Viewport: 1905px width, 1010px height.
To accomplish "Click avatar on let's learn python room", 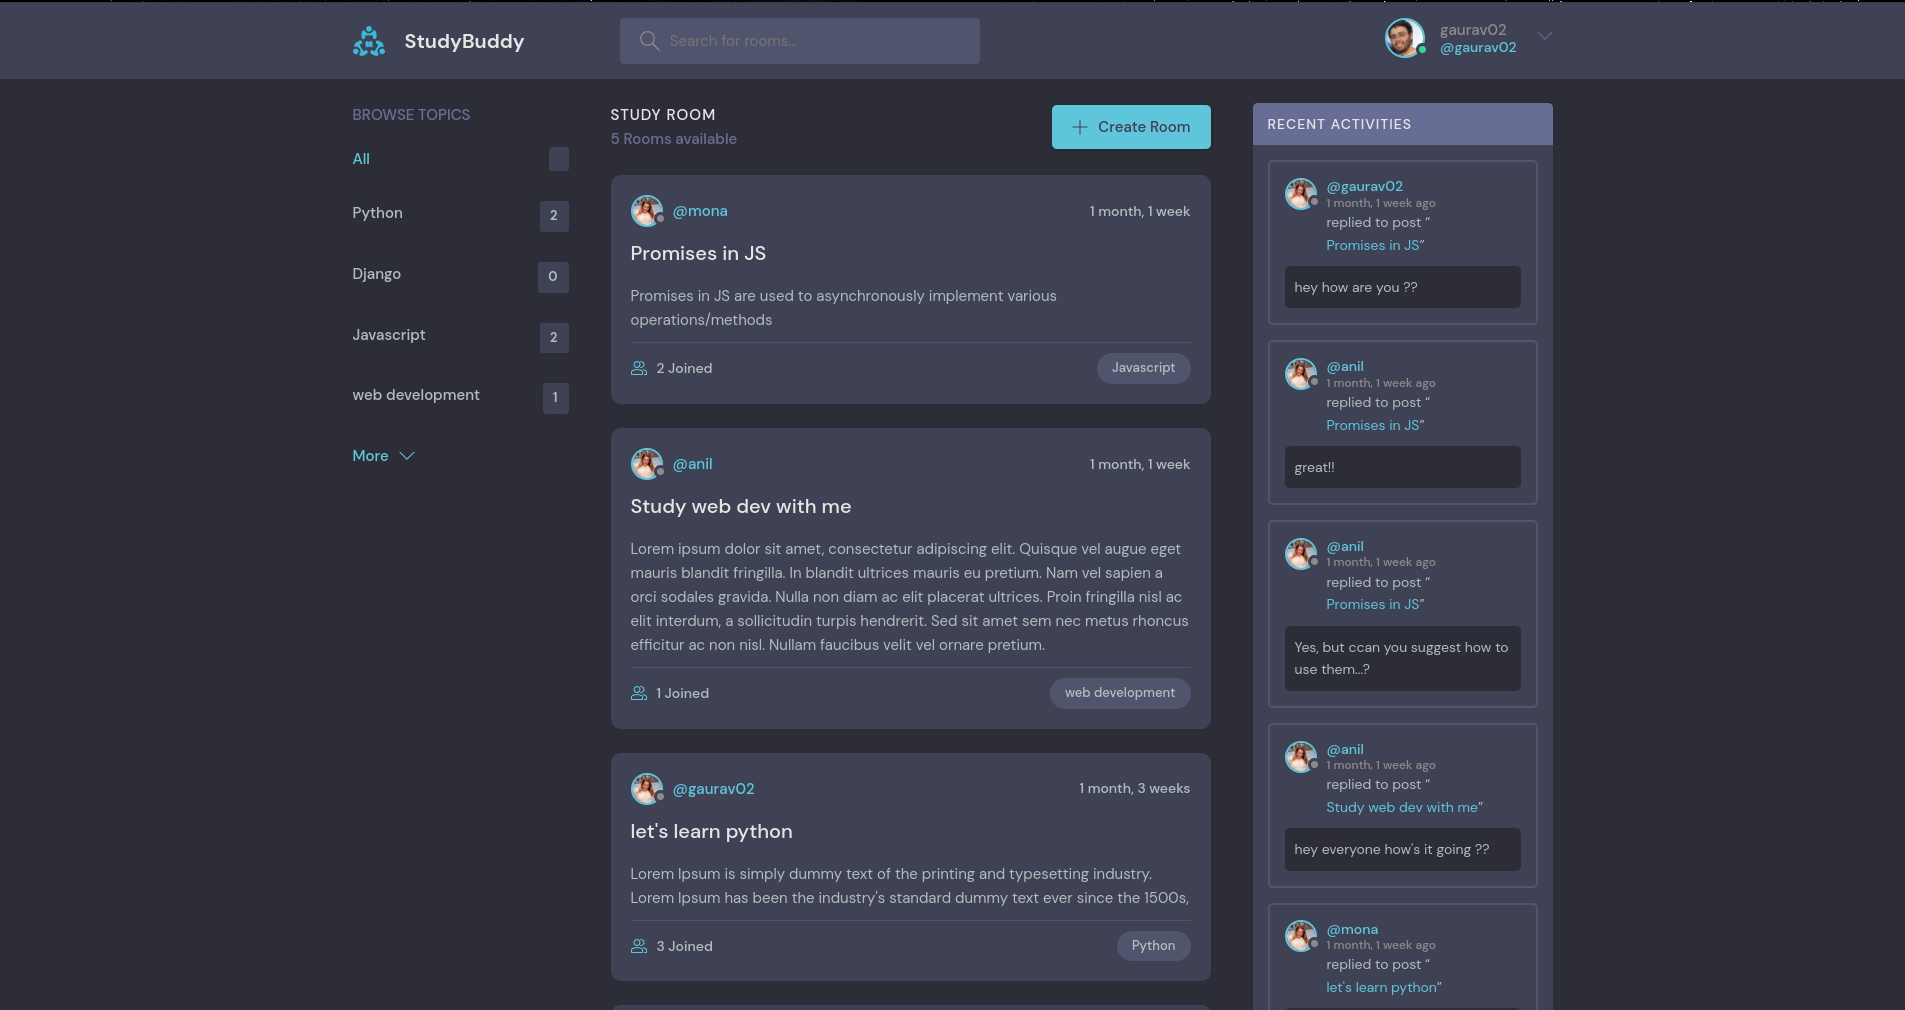I will tap(646, 789).
